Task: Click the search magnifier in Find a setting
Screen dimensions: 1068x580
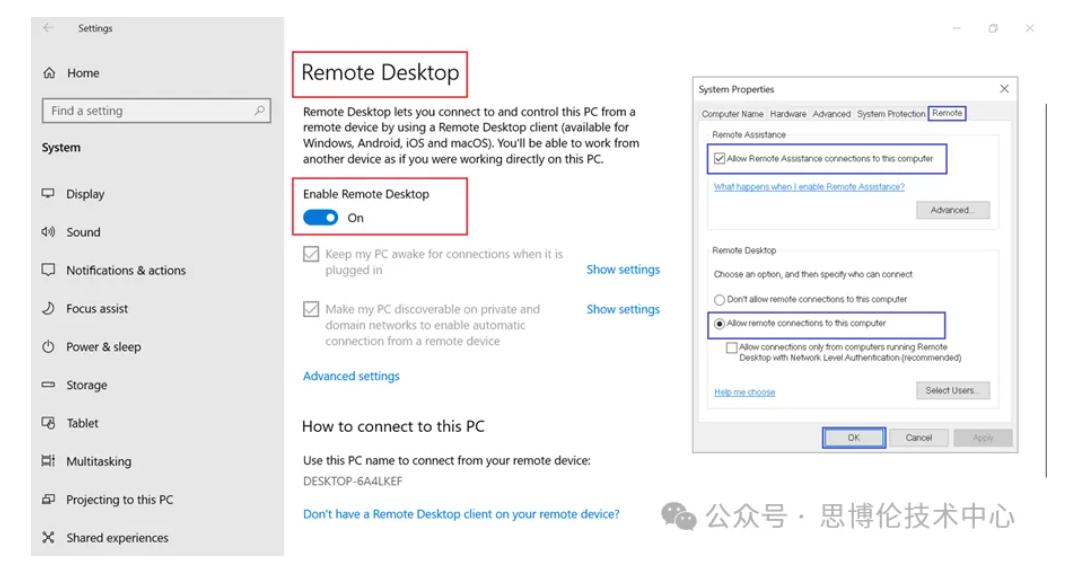Action: point(259,111)
